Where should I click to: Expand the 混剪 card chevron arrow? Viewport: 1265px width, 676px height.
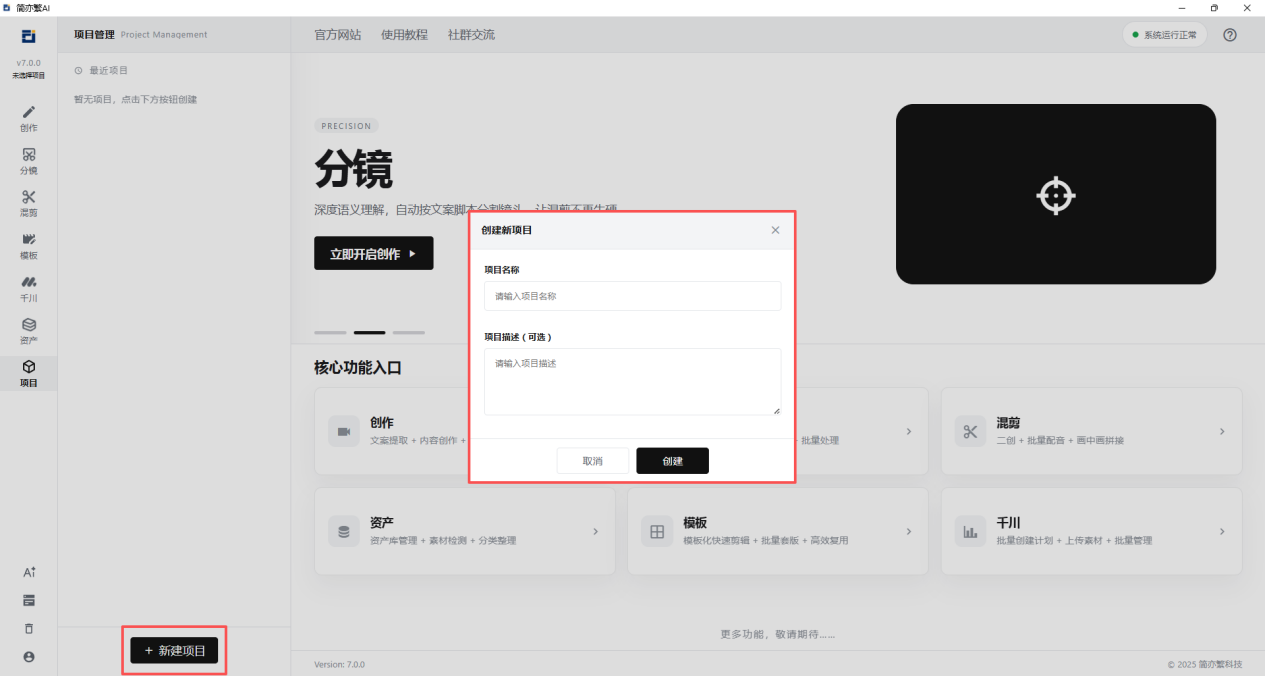tap(1222, 431)
